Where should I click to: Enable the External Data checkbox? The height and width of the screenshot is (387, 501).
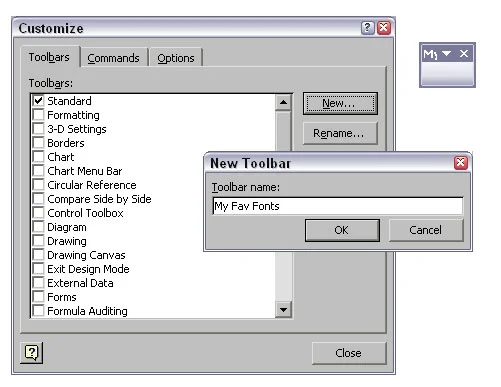click(x=39, y=283)
